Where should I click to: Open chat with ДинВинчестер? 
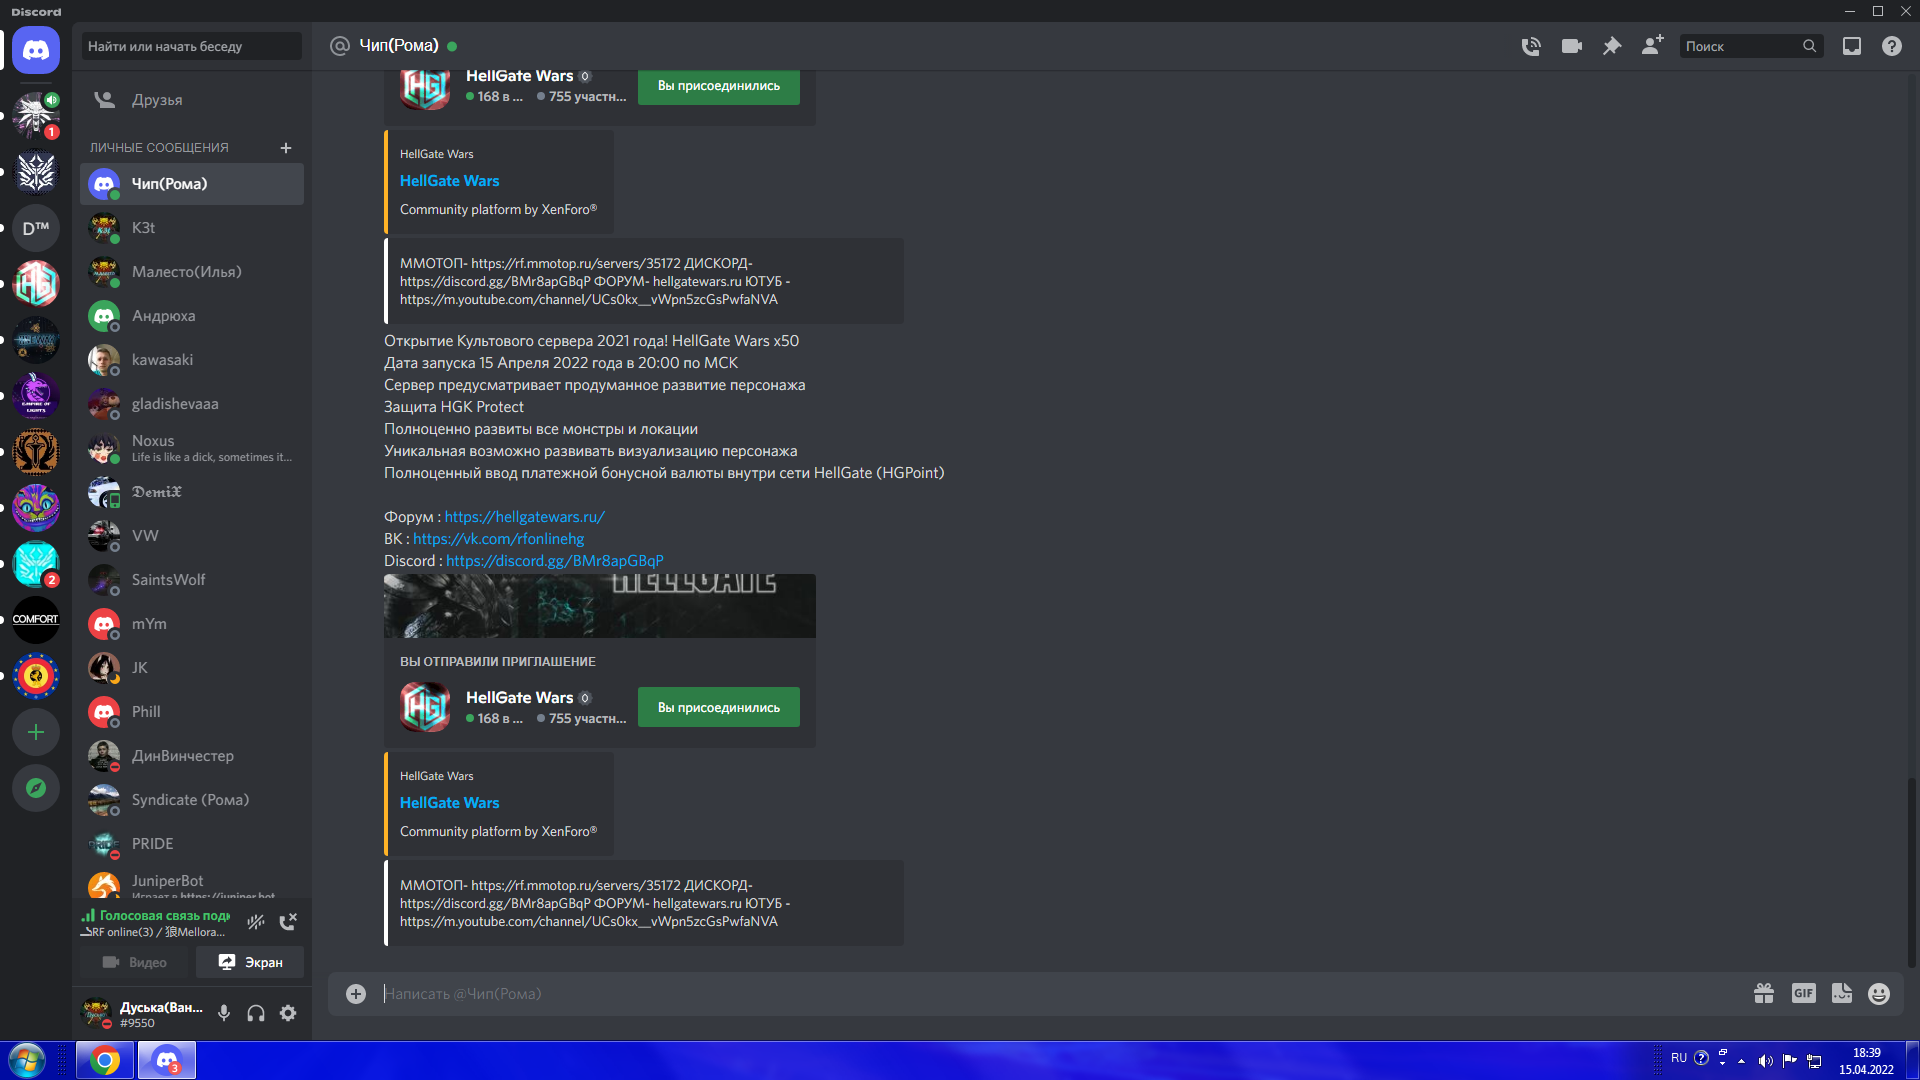click(192, 756)
